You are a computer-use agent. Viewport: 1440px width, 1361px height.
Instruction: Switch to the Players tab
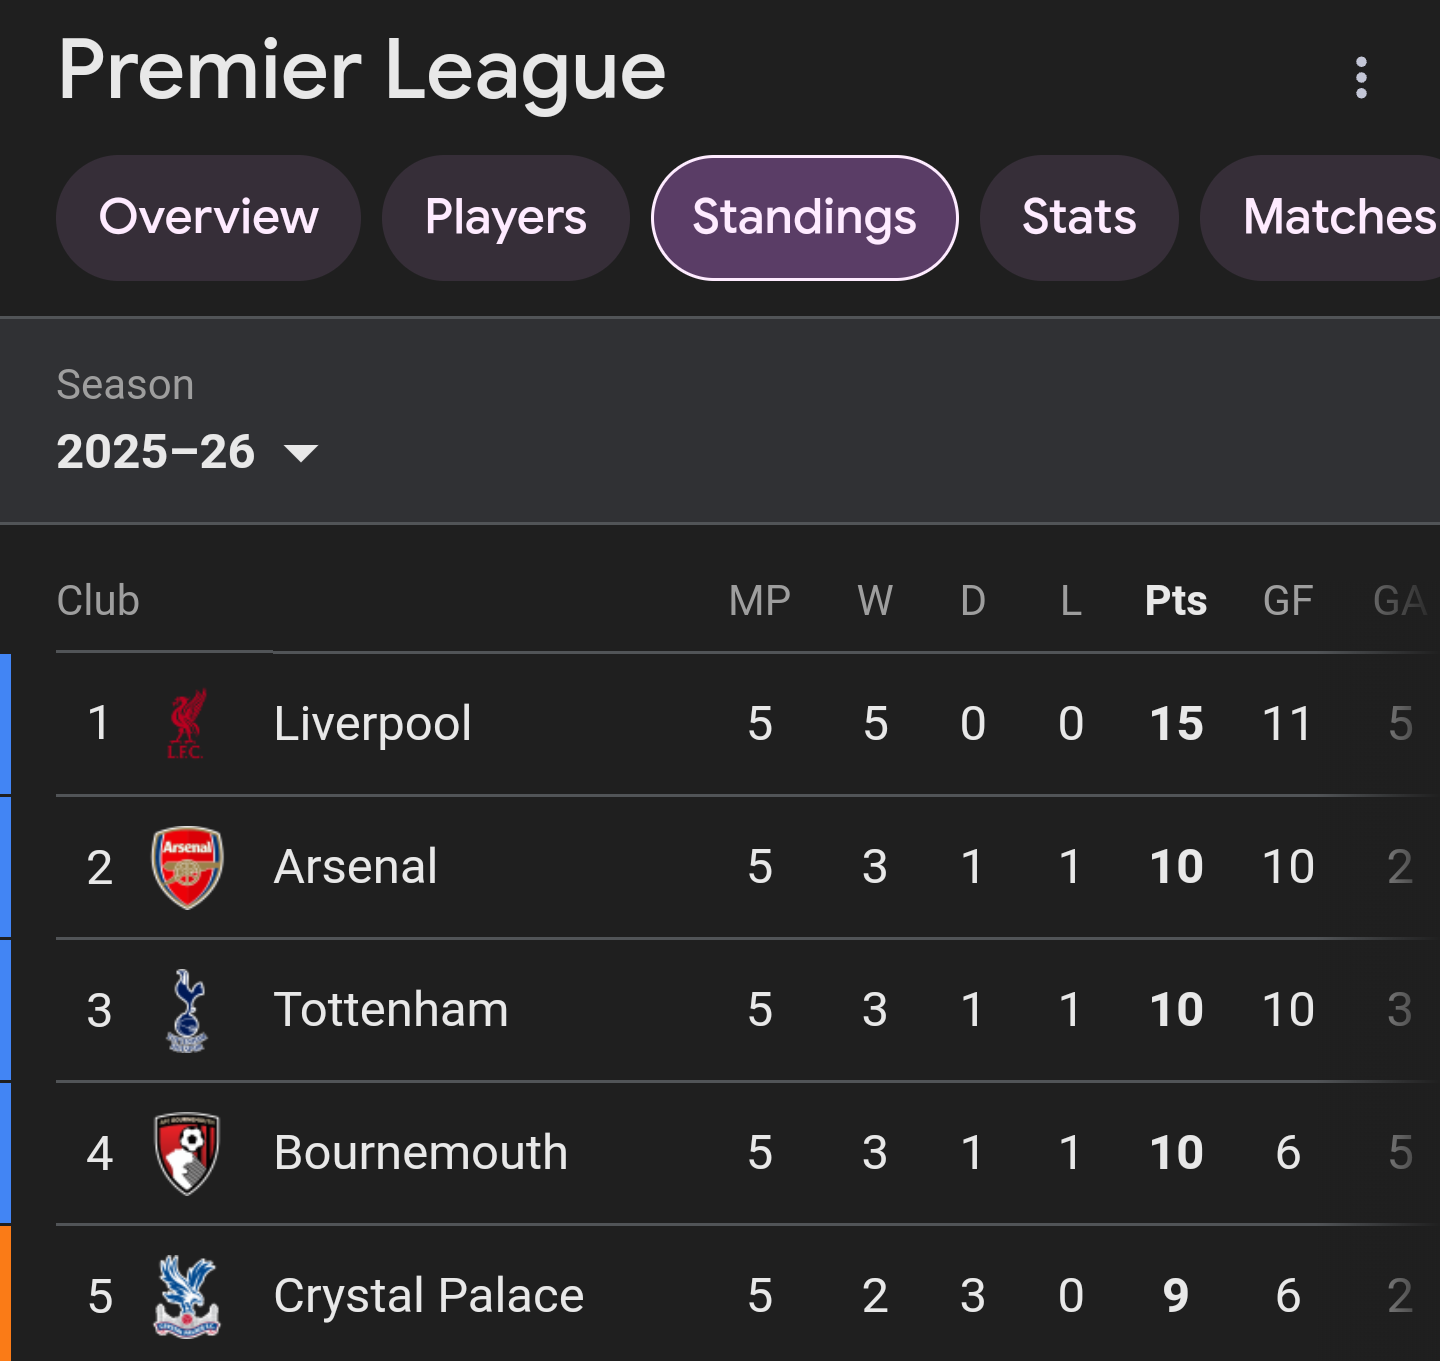point(505,218)
